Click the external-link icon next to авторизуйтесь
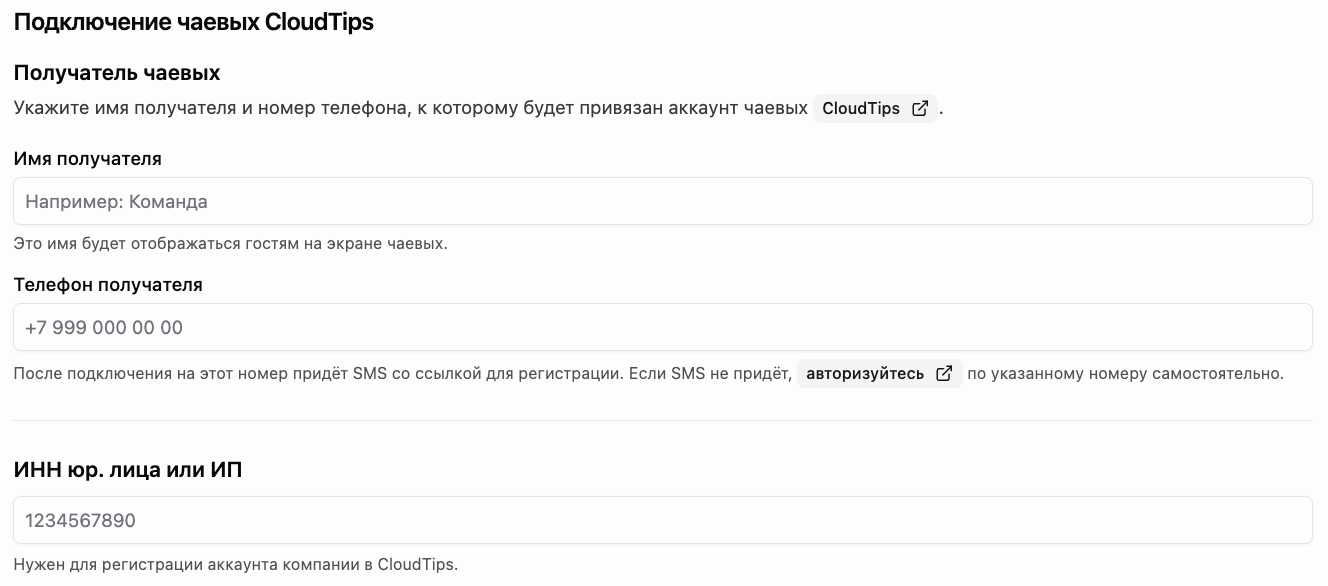1328x586 pixels. tap(944, 374)
